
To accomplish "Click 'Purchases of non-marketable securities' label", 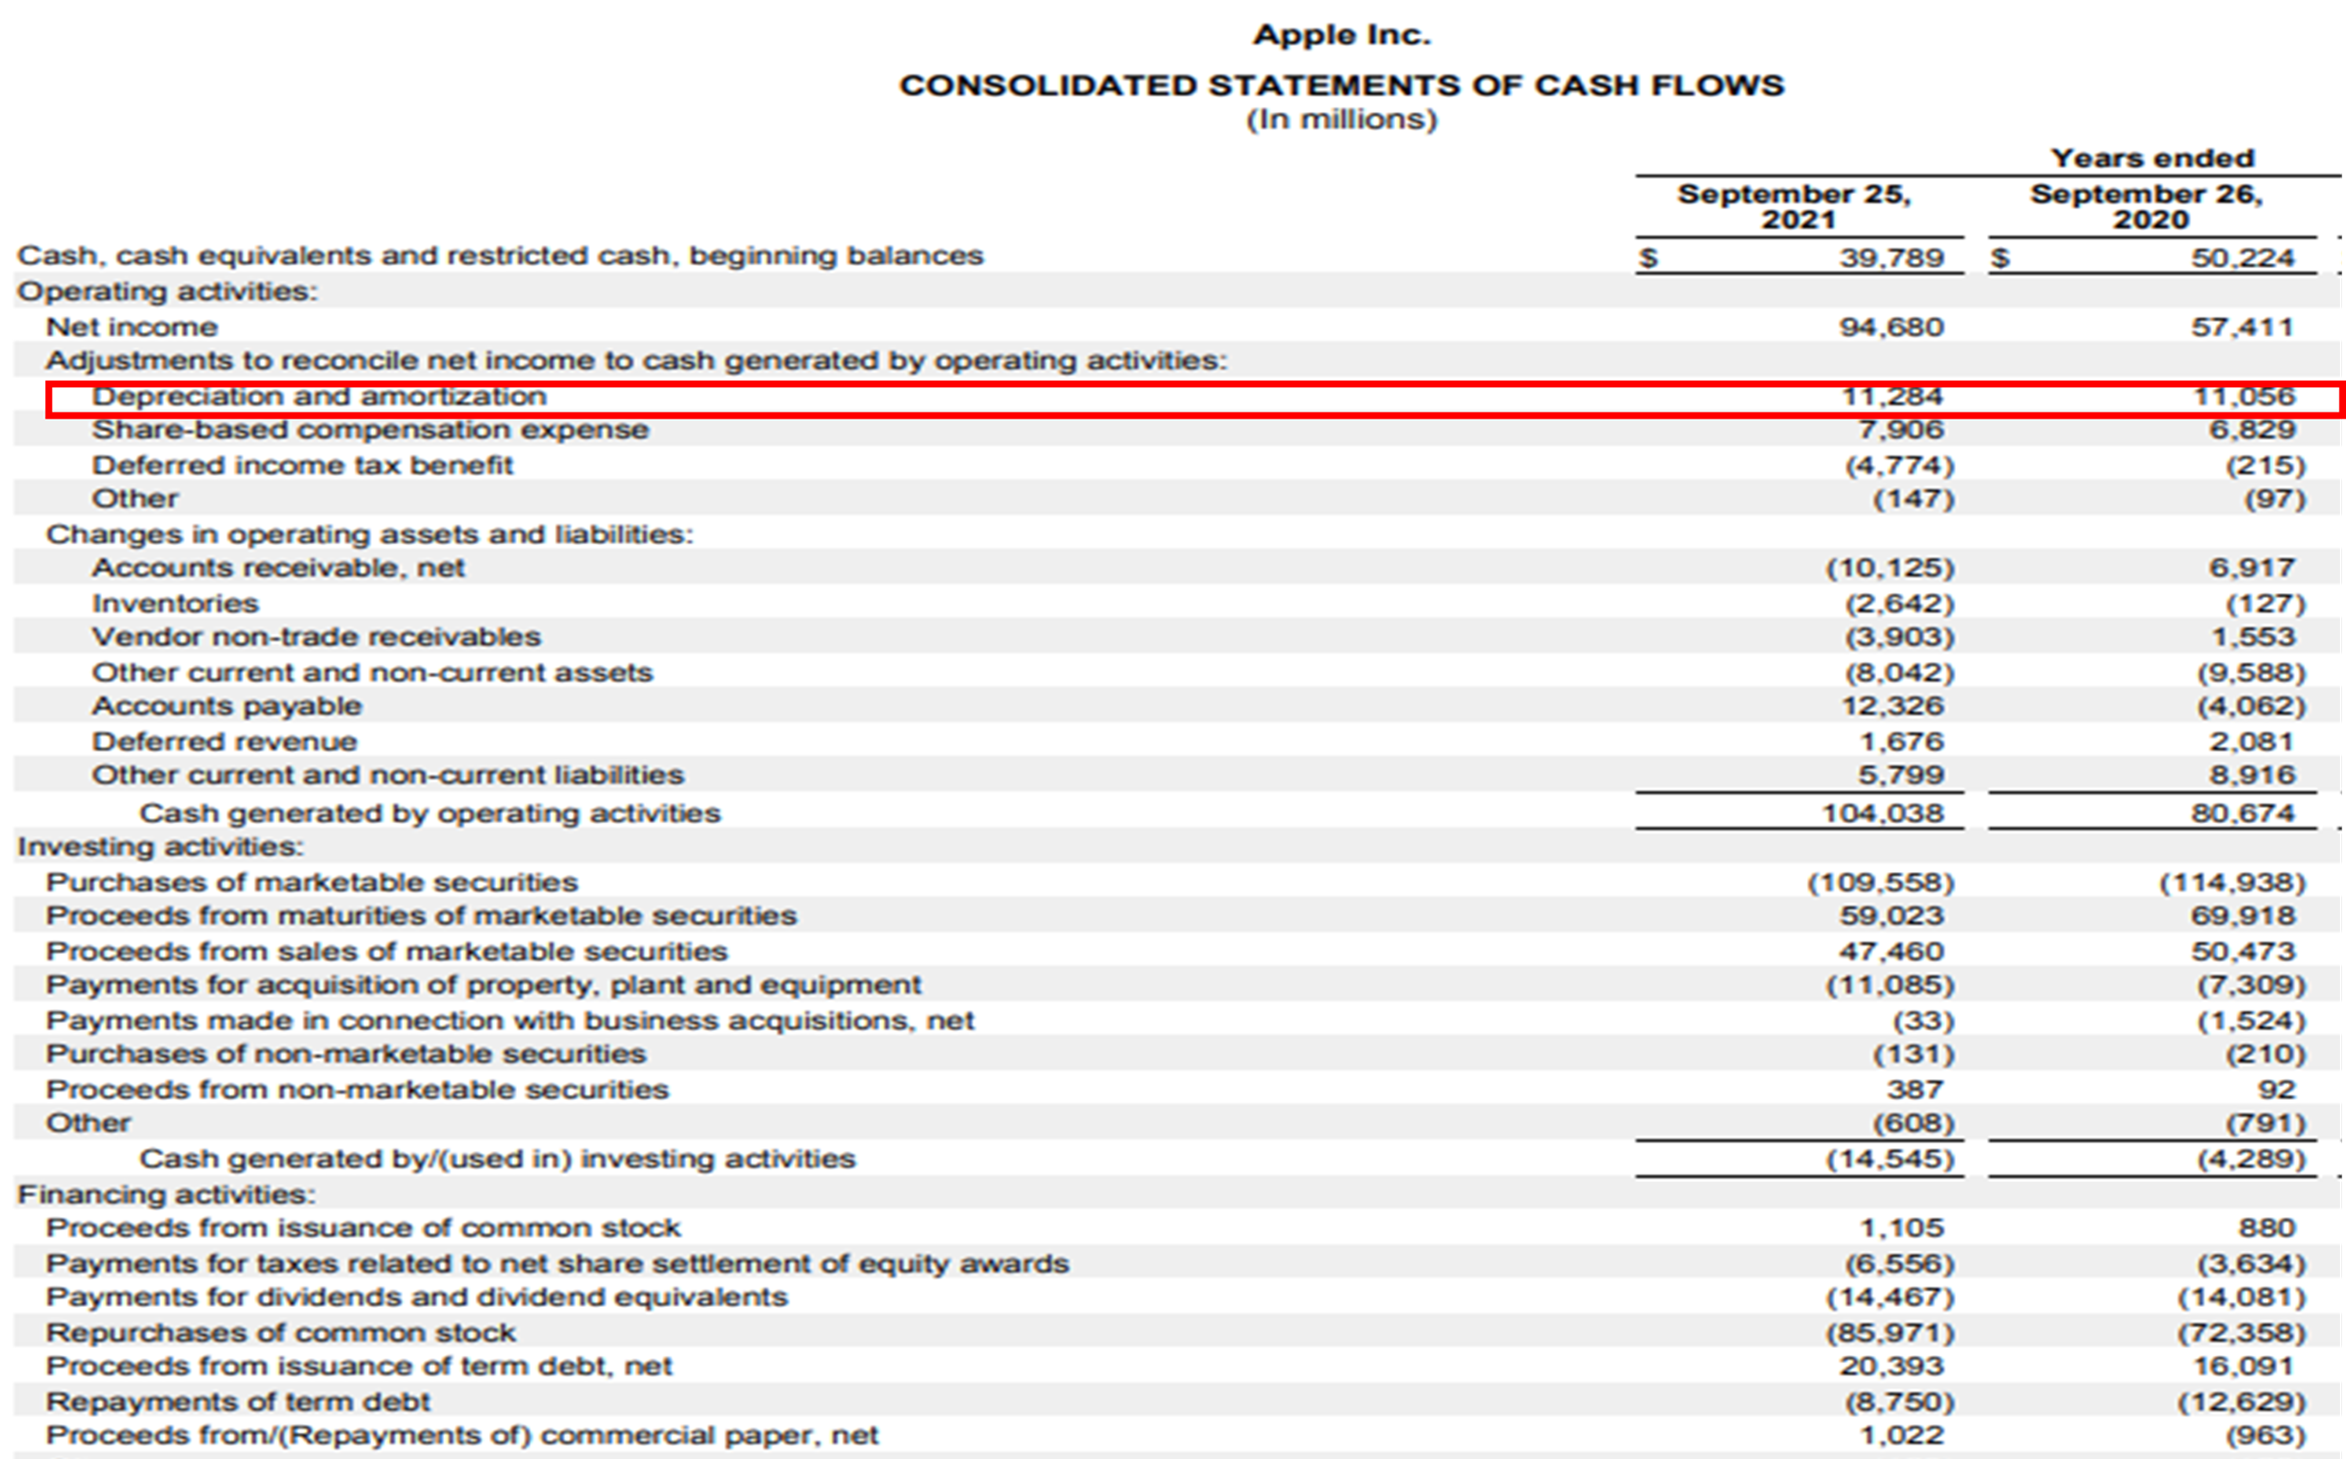I will [346, 1054].
